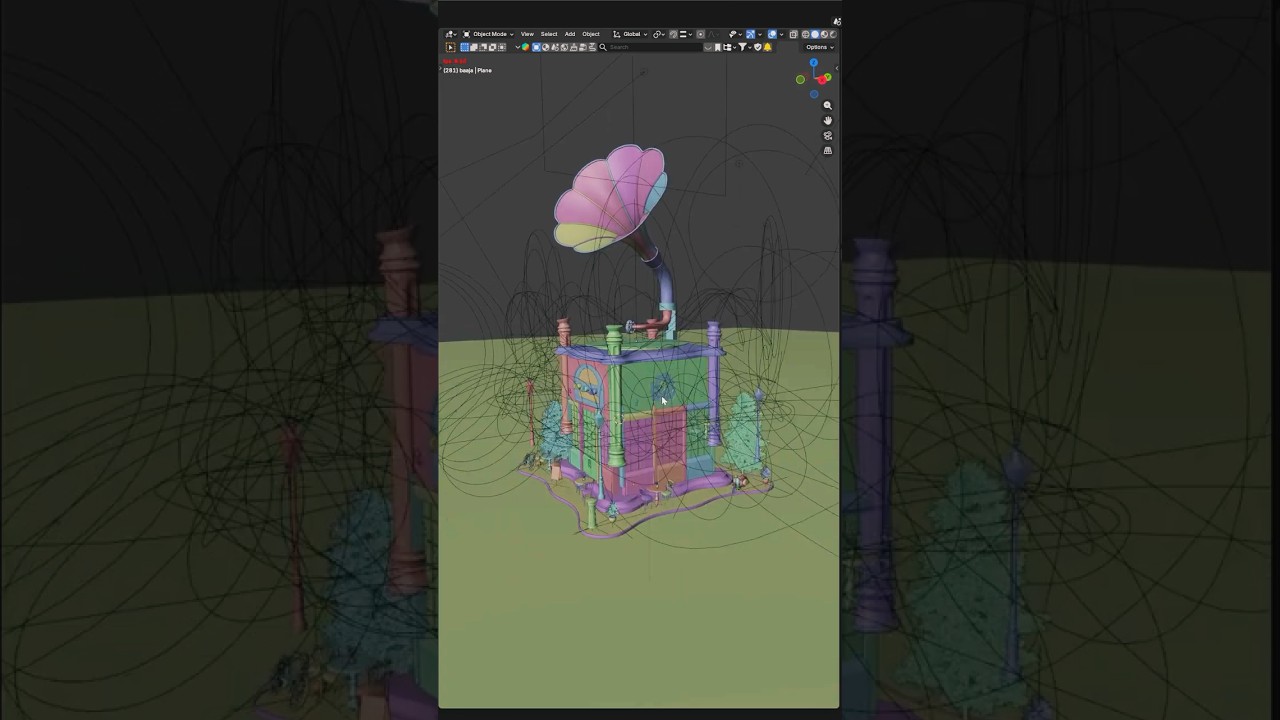Set selection mode to intersect
This screenshot has height=720, width=1280.
pyautogui.click(x=502, y=47)
